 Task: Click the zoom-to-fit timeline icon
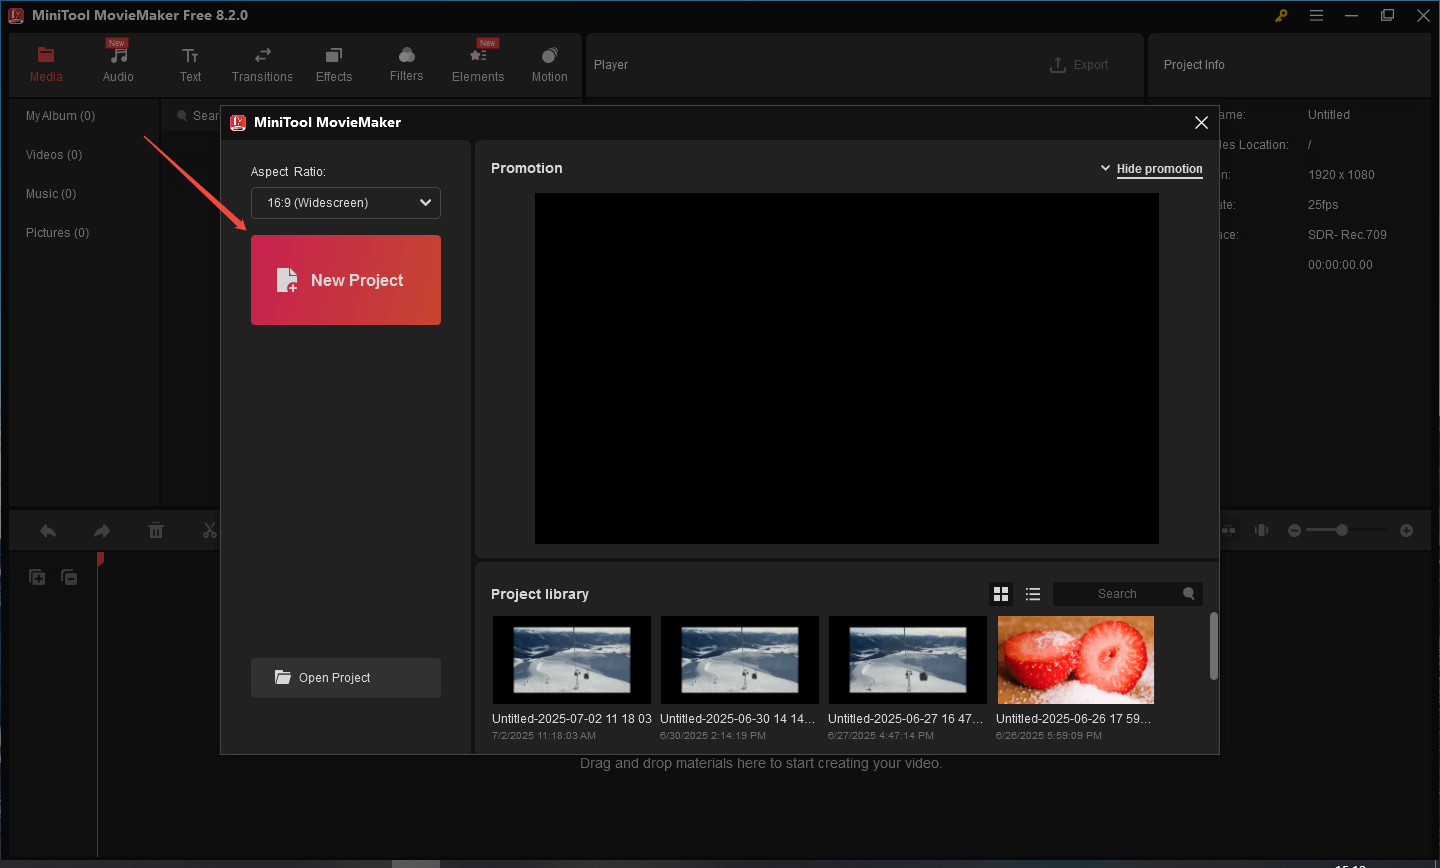coord(1262,530)
